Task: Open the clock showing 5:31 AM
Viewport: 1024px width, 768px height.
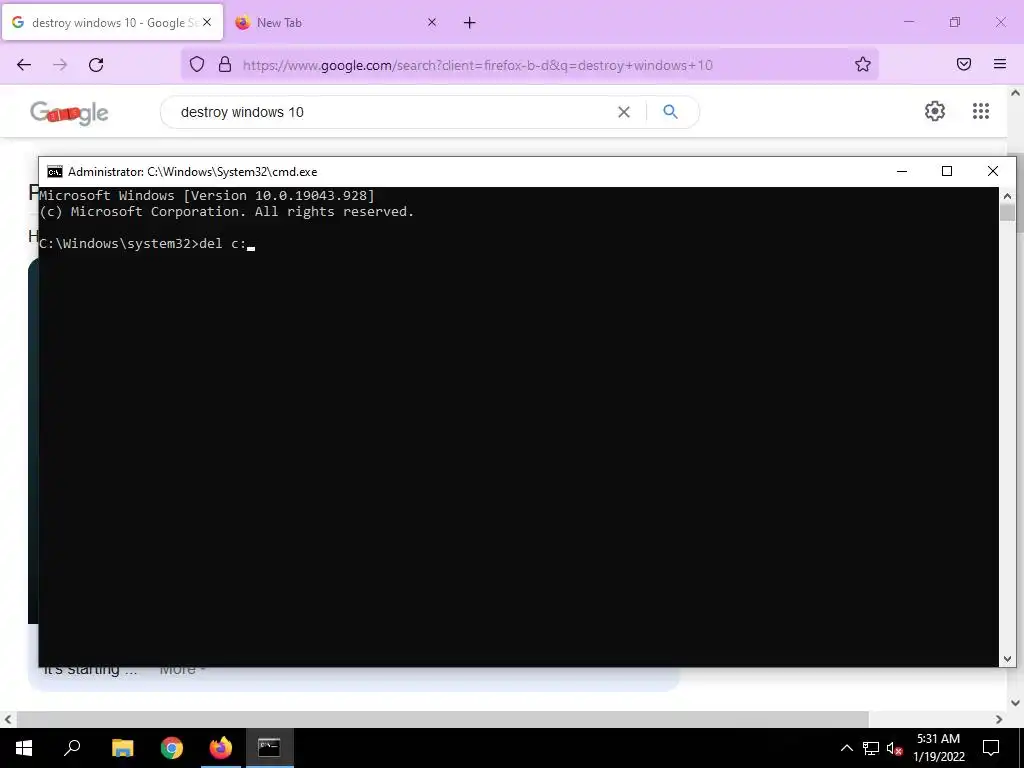Action: point(938,748)
